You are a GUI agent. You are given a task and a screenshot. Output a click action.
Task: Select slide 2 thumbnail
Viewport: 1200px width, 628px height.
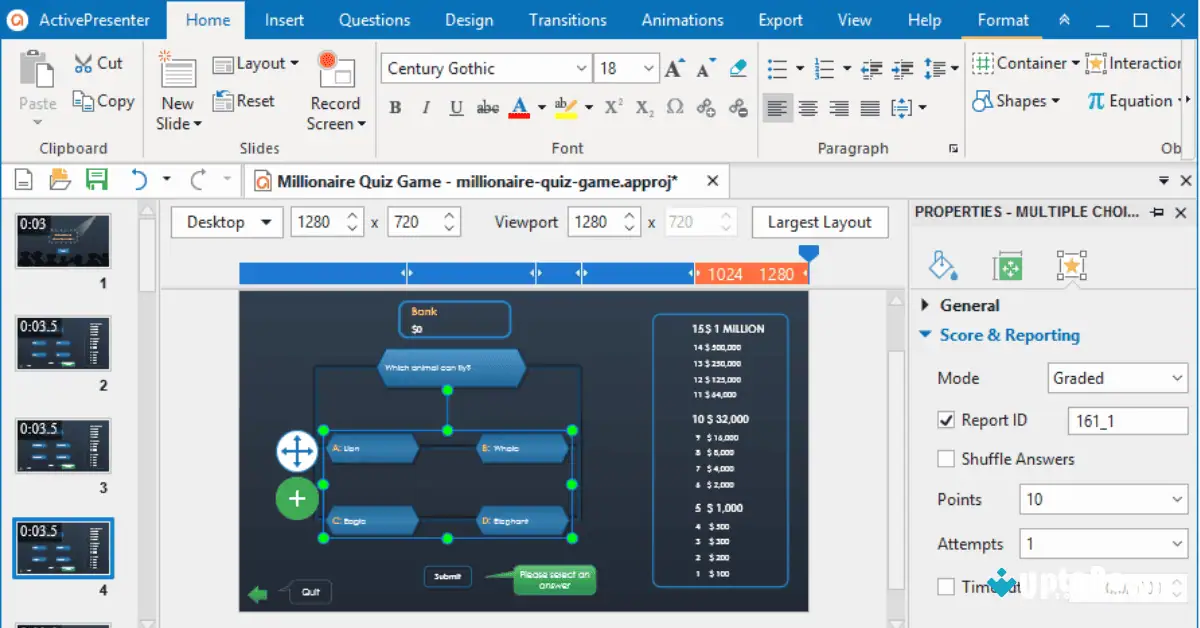(x=63, y=343)
